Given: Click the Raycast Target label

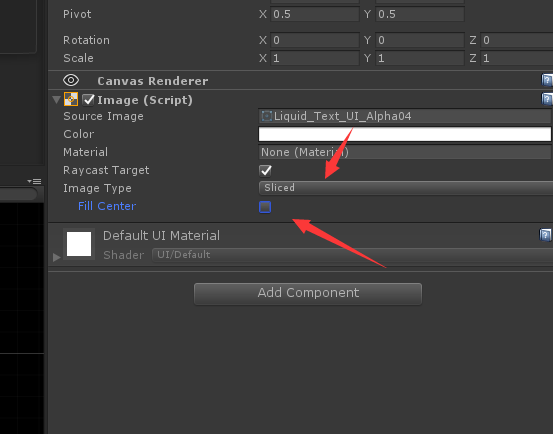Looking at the screenshot, I should (106, 170).
